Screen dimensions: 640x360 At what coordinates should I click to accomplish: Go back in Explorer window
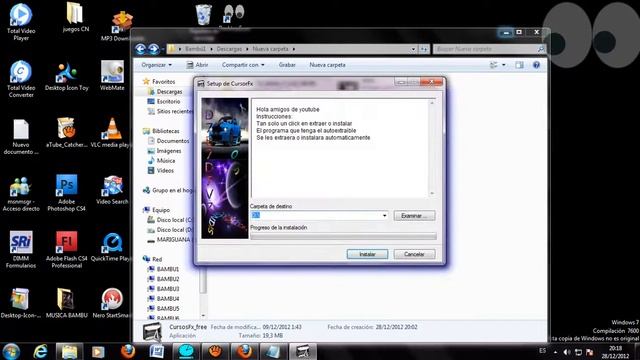[x=140, y=49]
